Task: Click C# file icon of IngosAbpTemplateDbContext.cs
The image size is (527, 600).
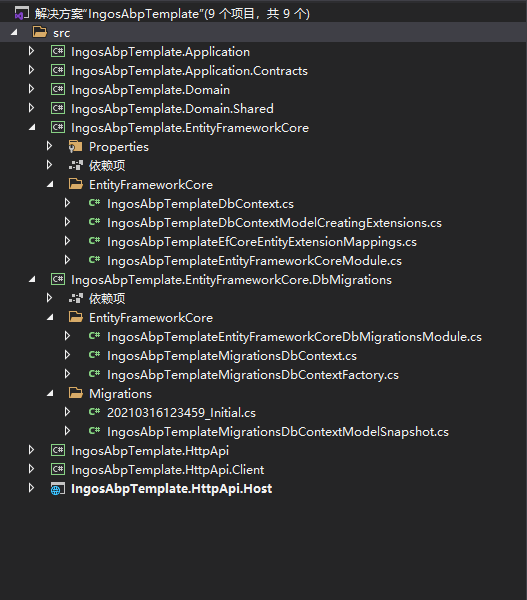Action: coord(94,203)
